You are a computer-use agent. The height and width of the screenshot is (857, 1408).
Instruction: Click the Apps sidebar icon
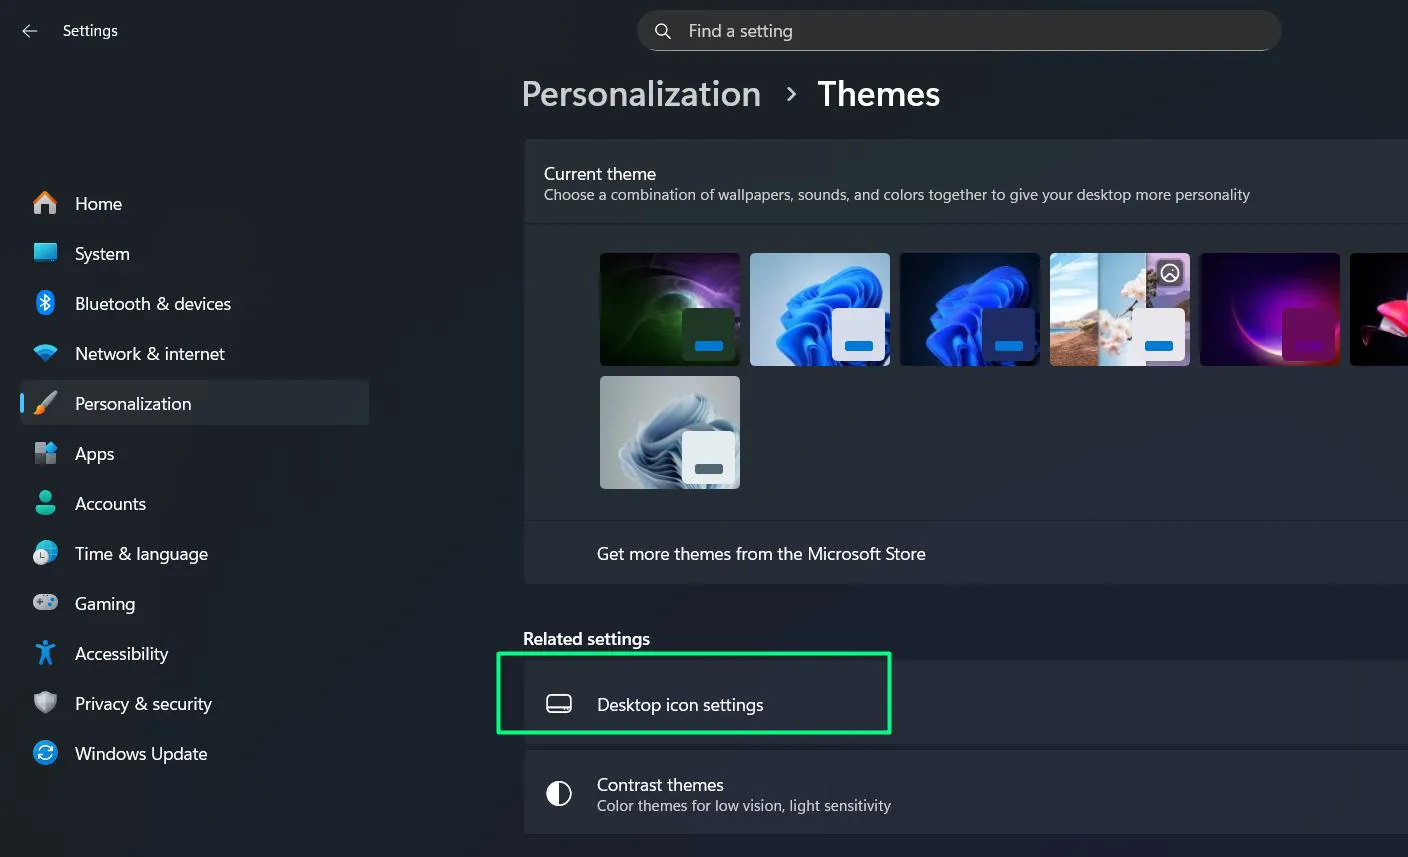click(45, 453)
